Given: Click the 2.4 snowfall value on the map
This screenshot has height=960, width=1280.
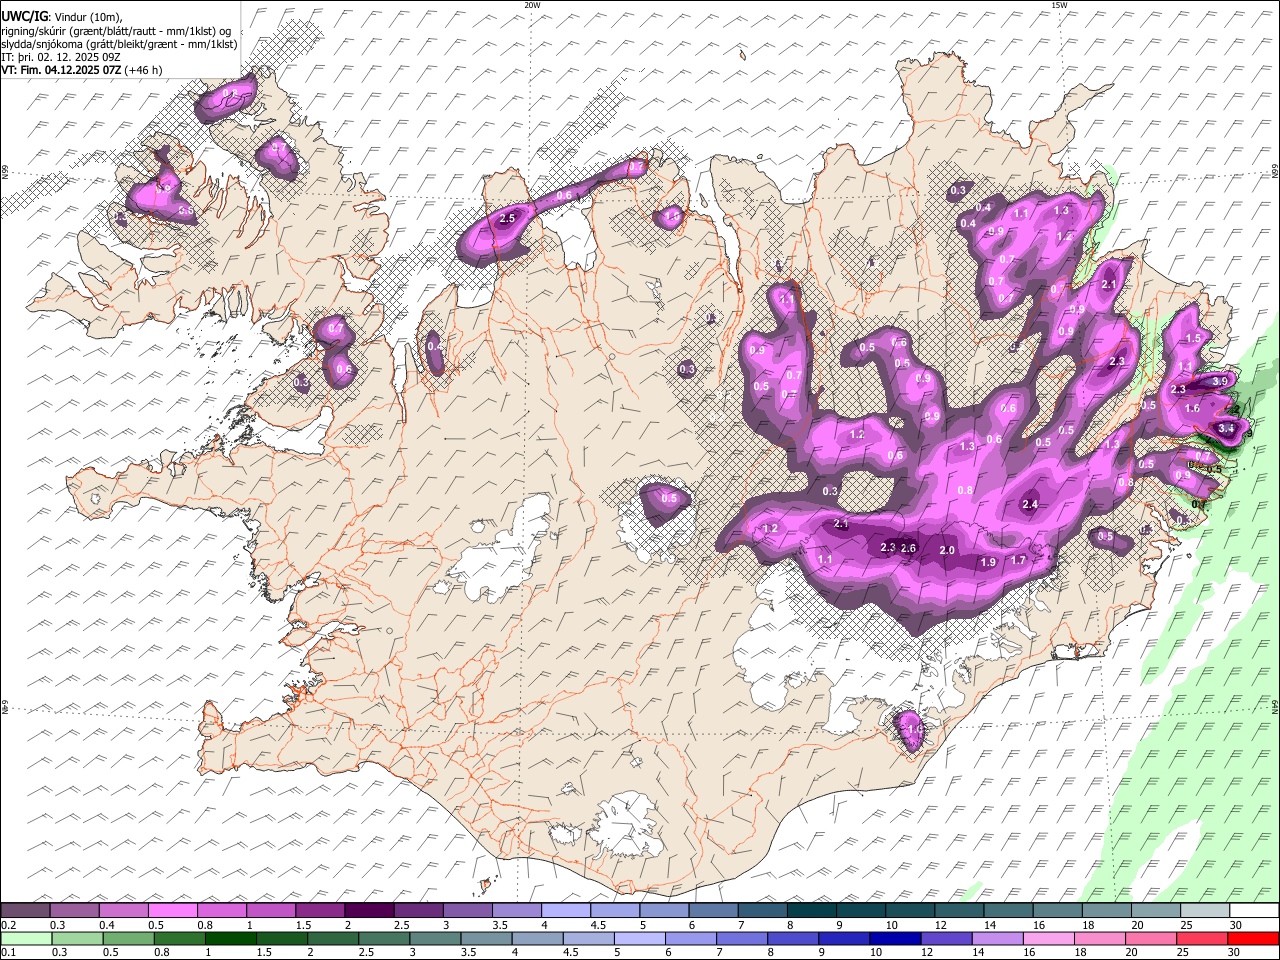Looking at the screenshot, I should 1029,505.
